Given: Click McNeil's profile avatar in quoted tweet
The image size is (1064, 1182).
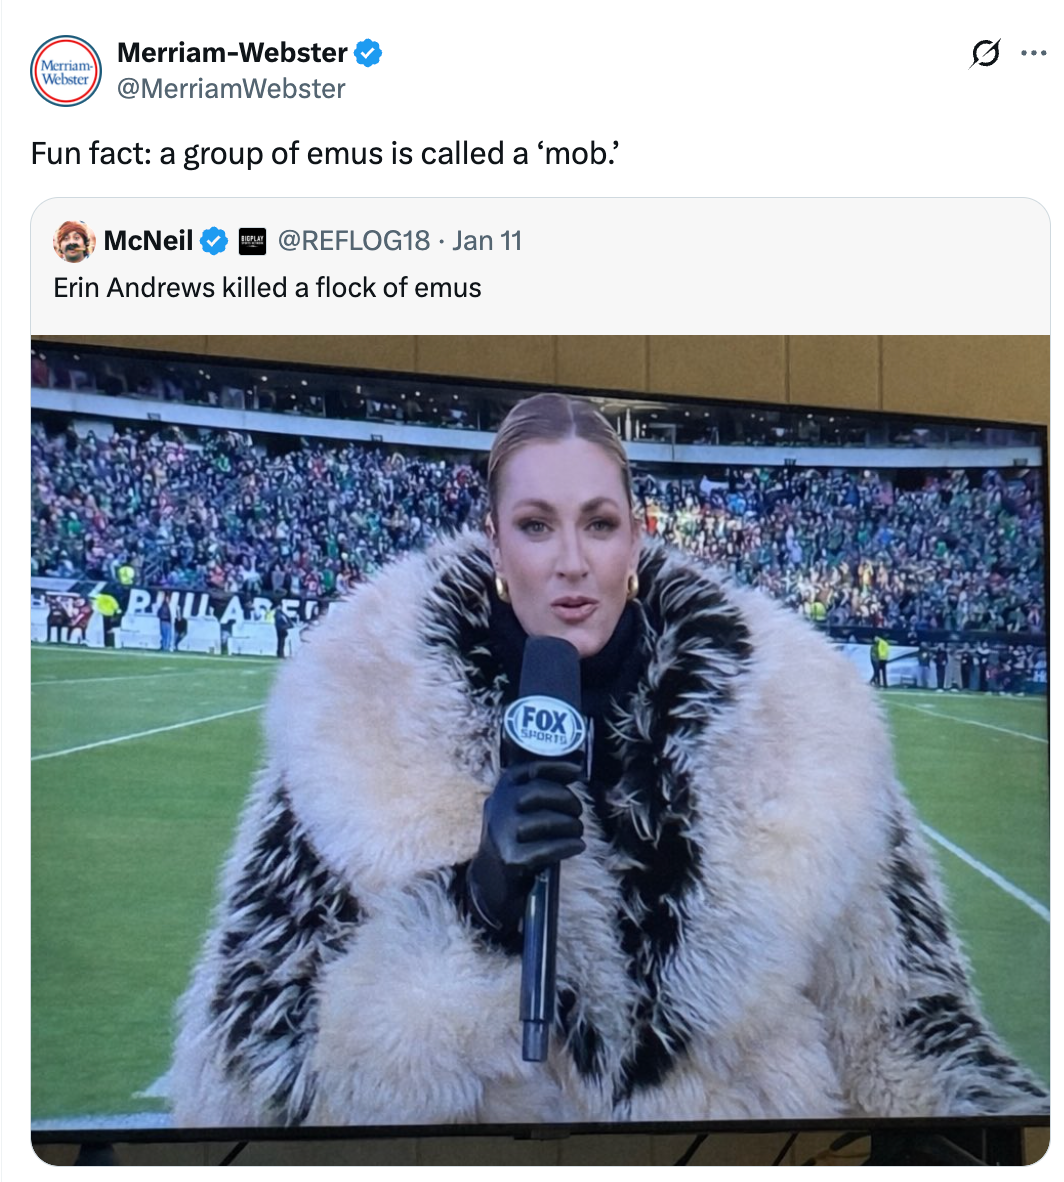Looking at the screenshot, I should click(74, 241).
